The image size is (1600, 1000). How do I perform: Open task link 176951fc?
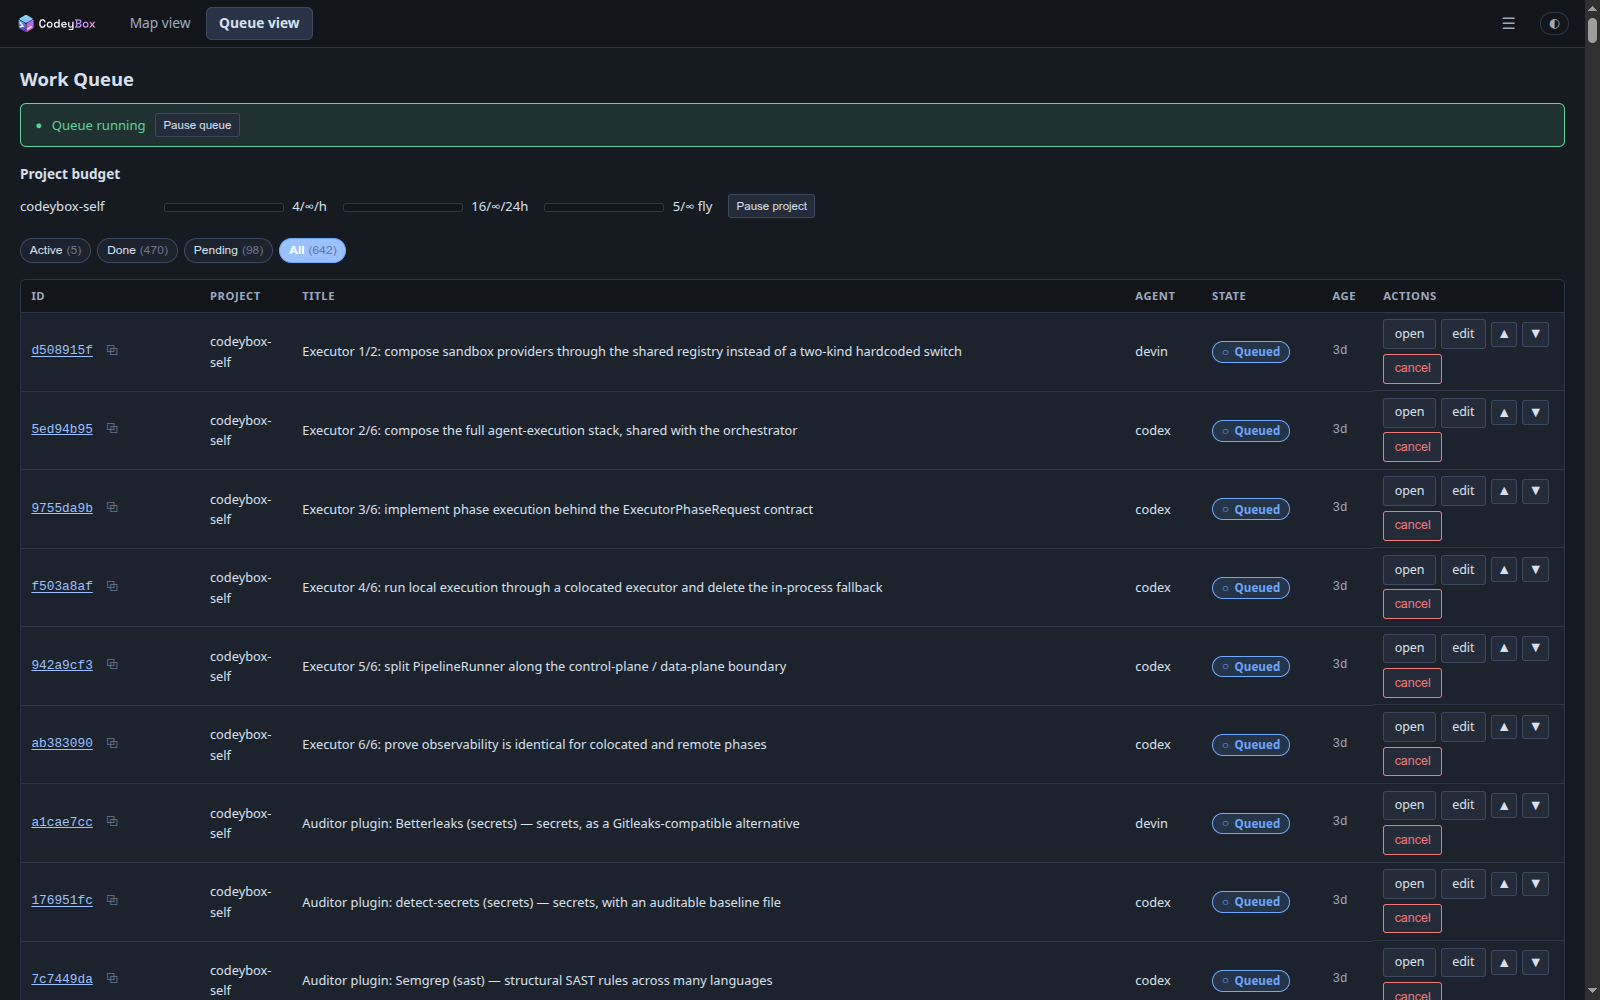(x=62, y=900)
